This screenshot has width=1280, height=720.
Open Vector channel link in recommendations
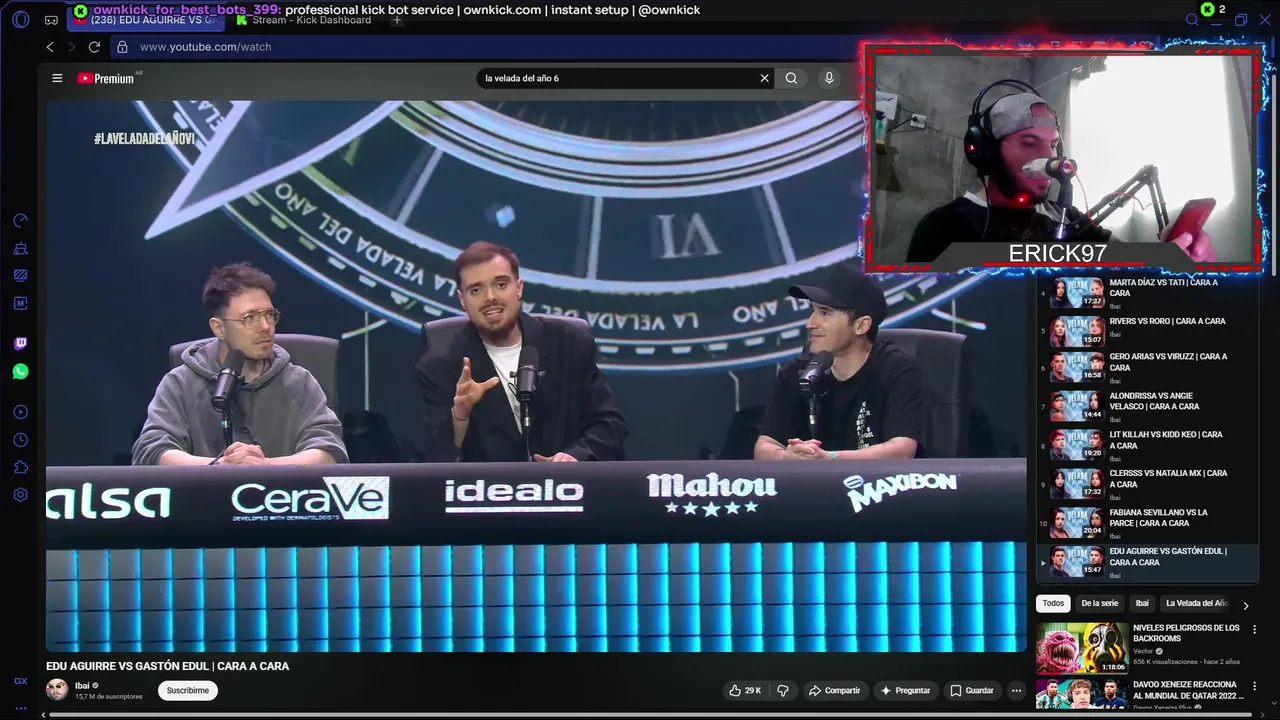[x=1143, y=651]
